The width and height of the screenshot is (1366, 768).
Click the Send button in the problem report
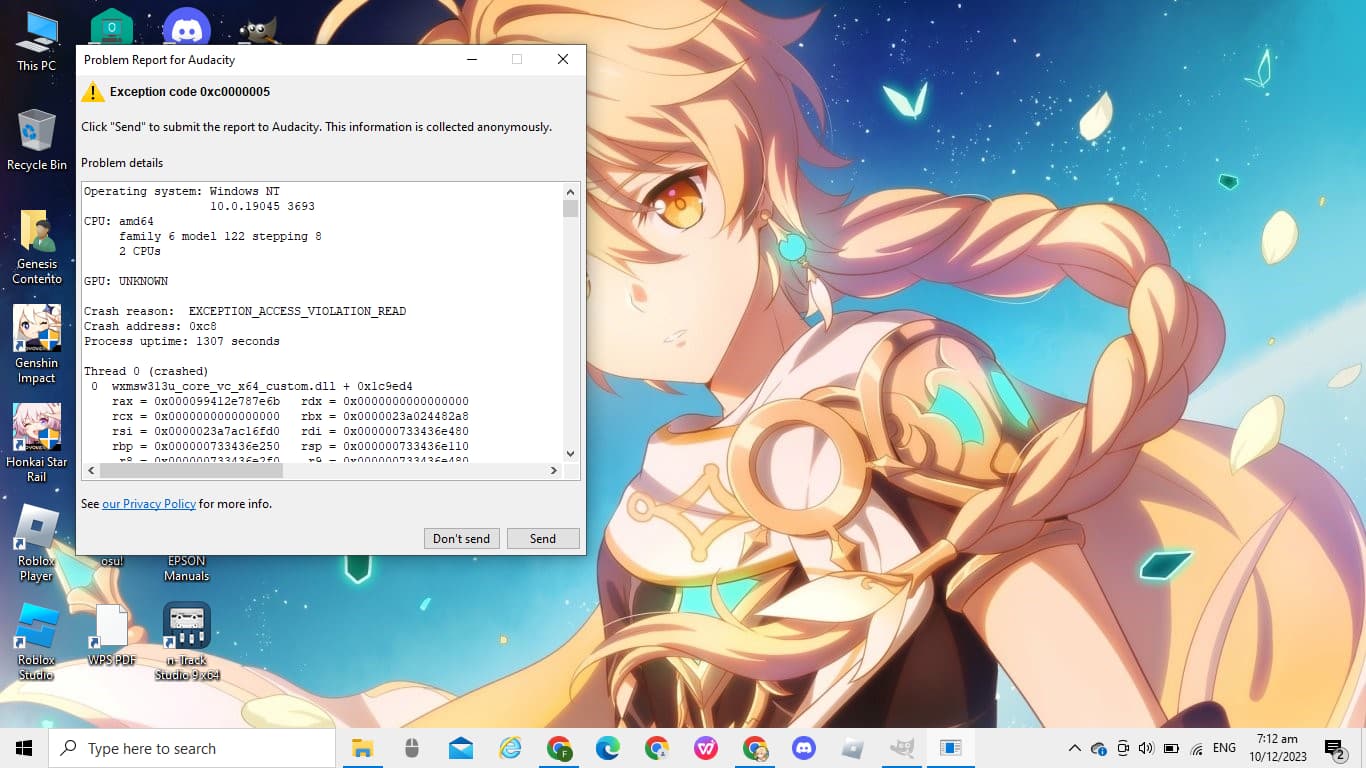[x=543, y=538]
